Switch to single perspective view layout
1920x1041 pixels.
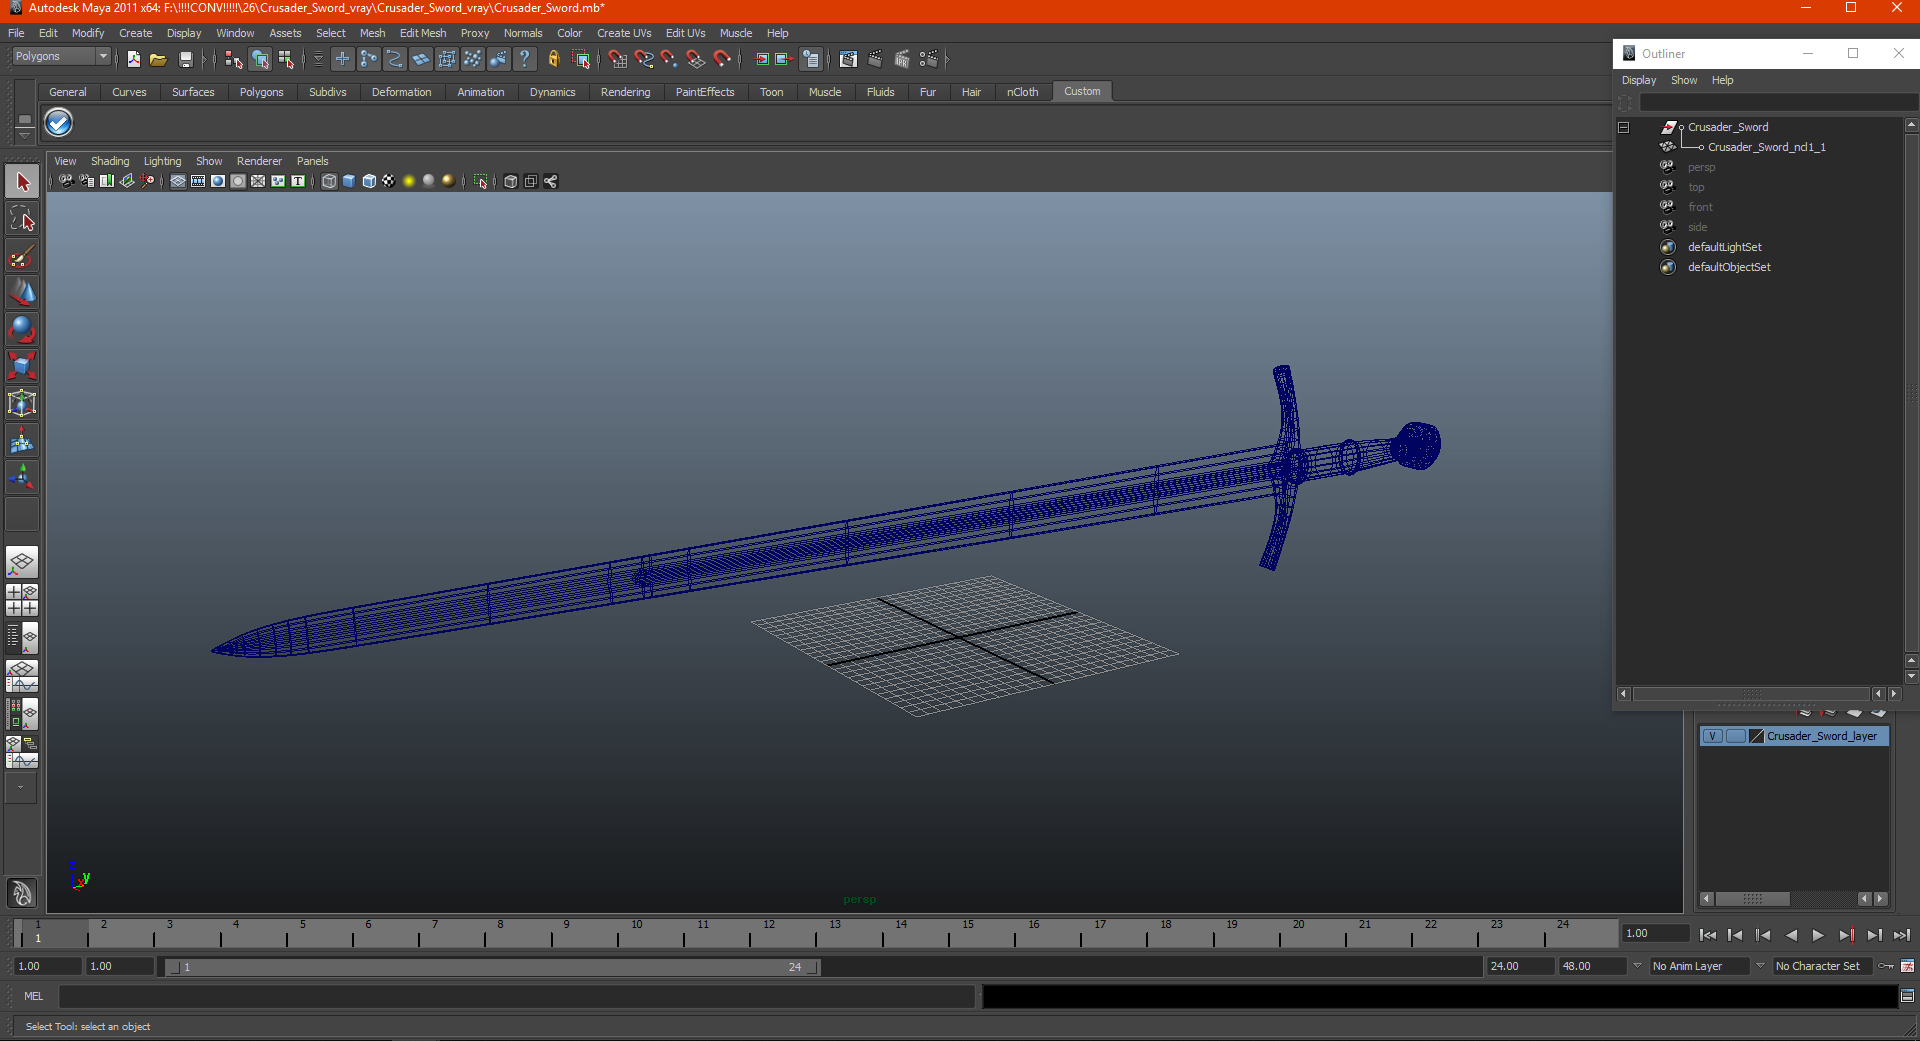tap(22, 562)
